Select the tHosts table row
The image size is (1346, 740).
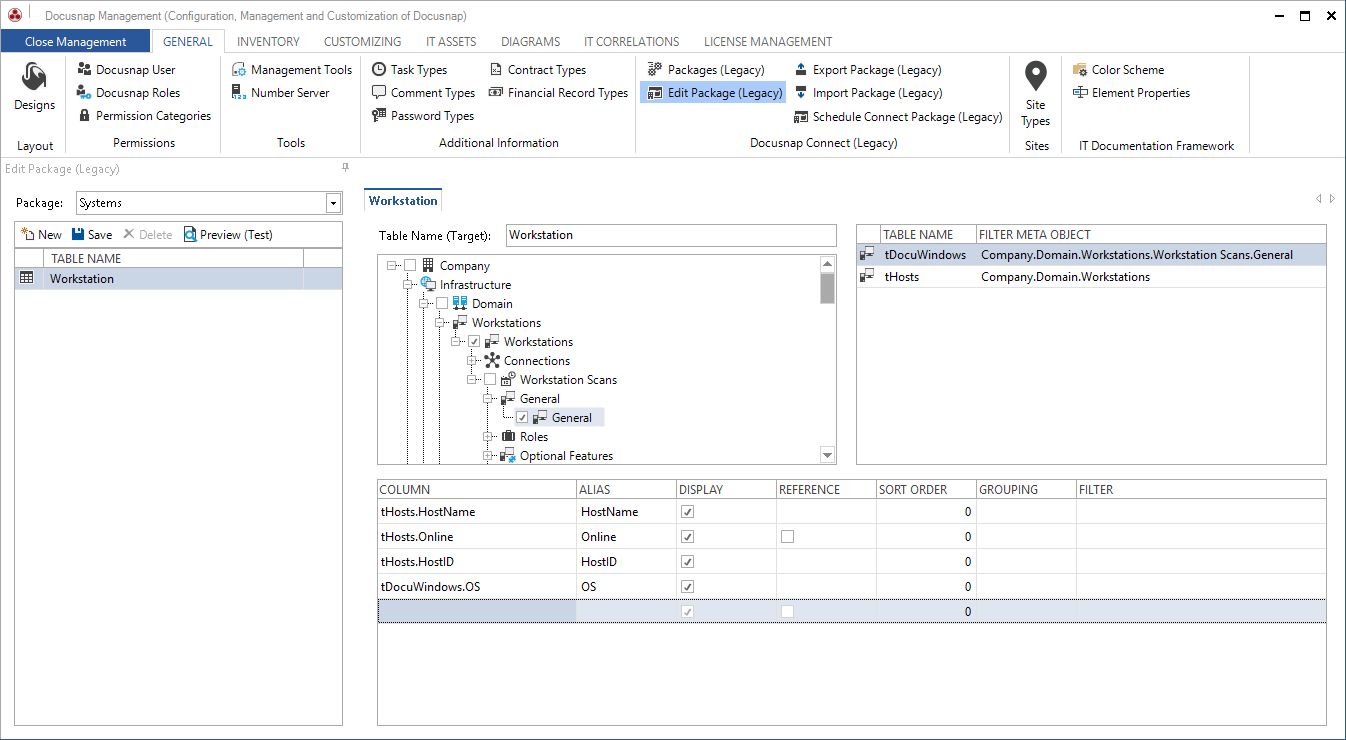click(1092, 277)
